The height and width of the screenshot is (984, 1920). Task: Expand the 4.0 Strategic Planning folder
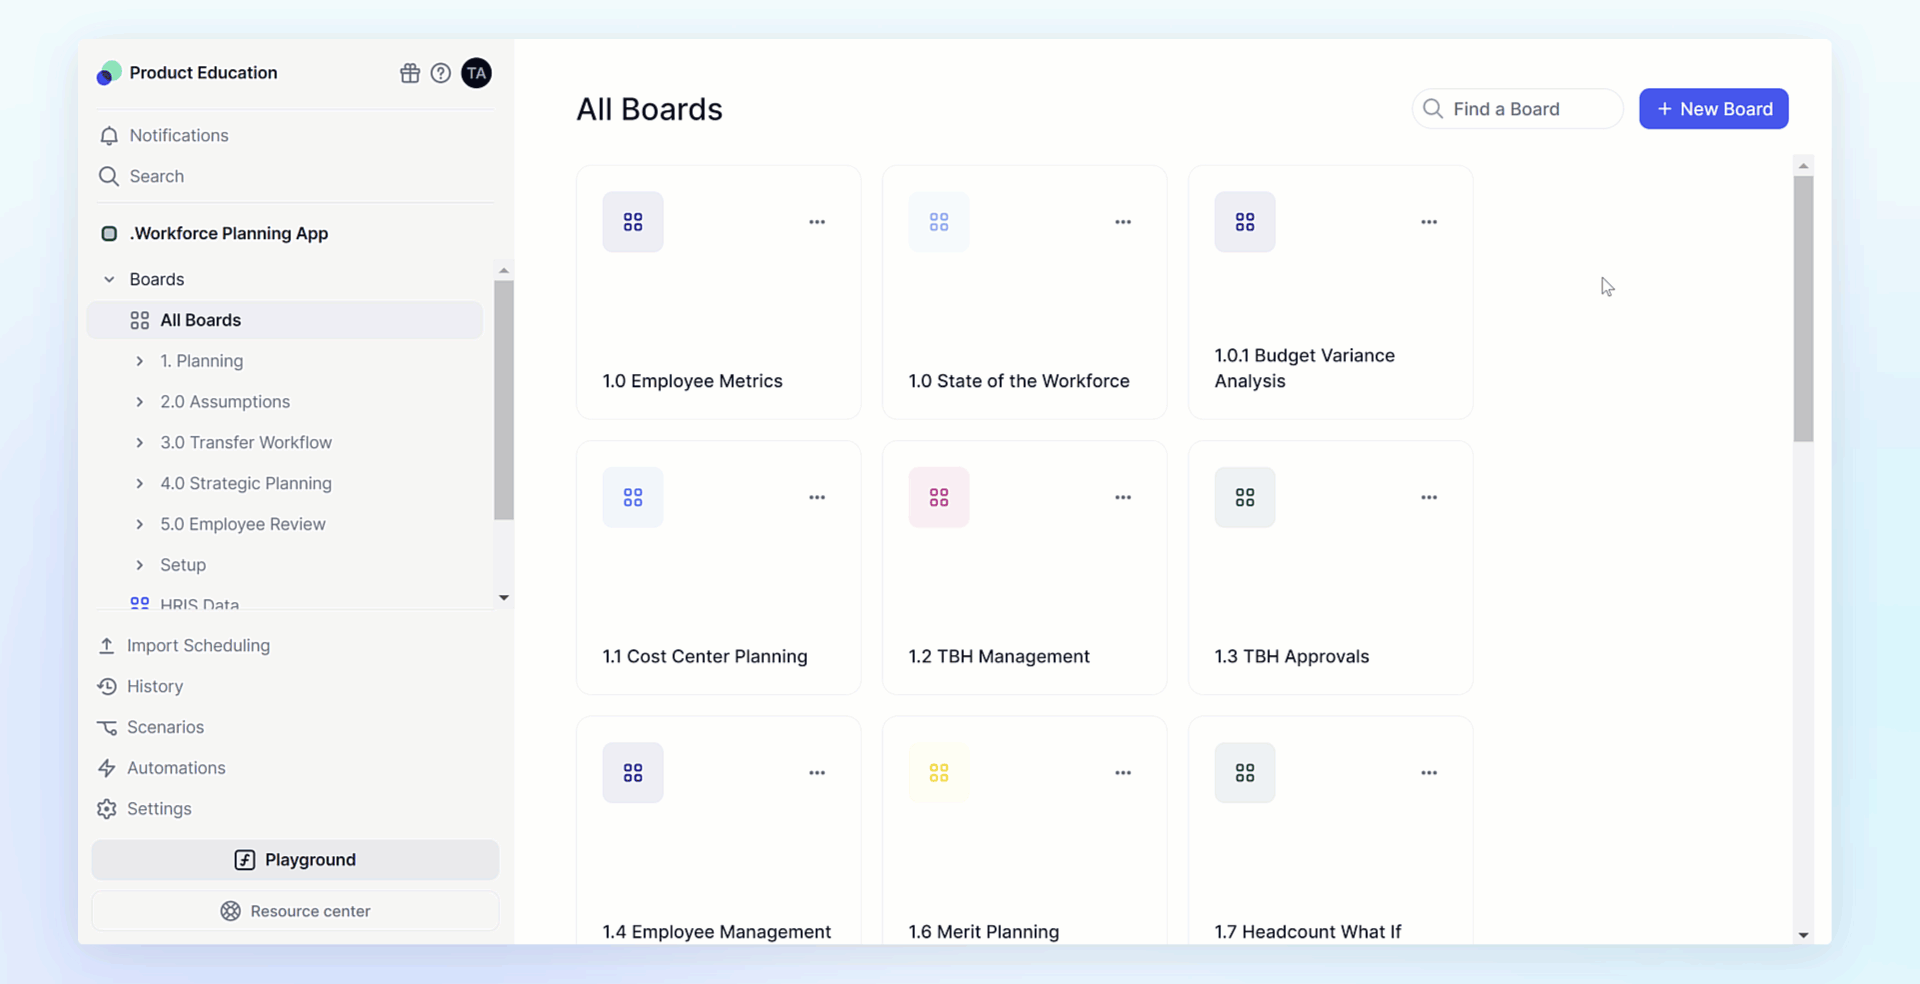pos(139,484)
